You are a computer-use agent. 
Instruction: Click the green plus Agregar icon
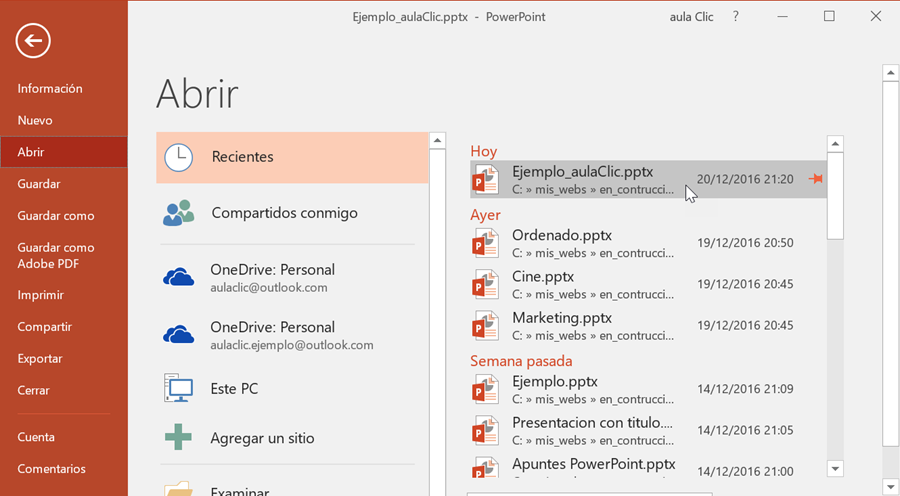[179, 437]
